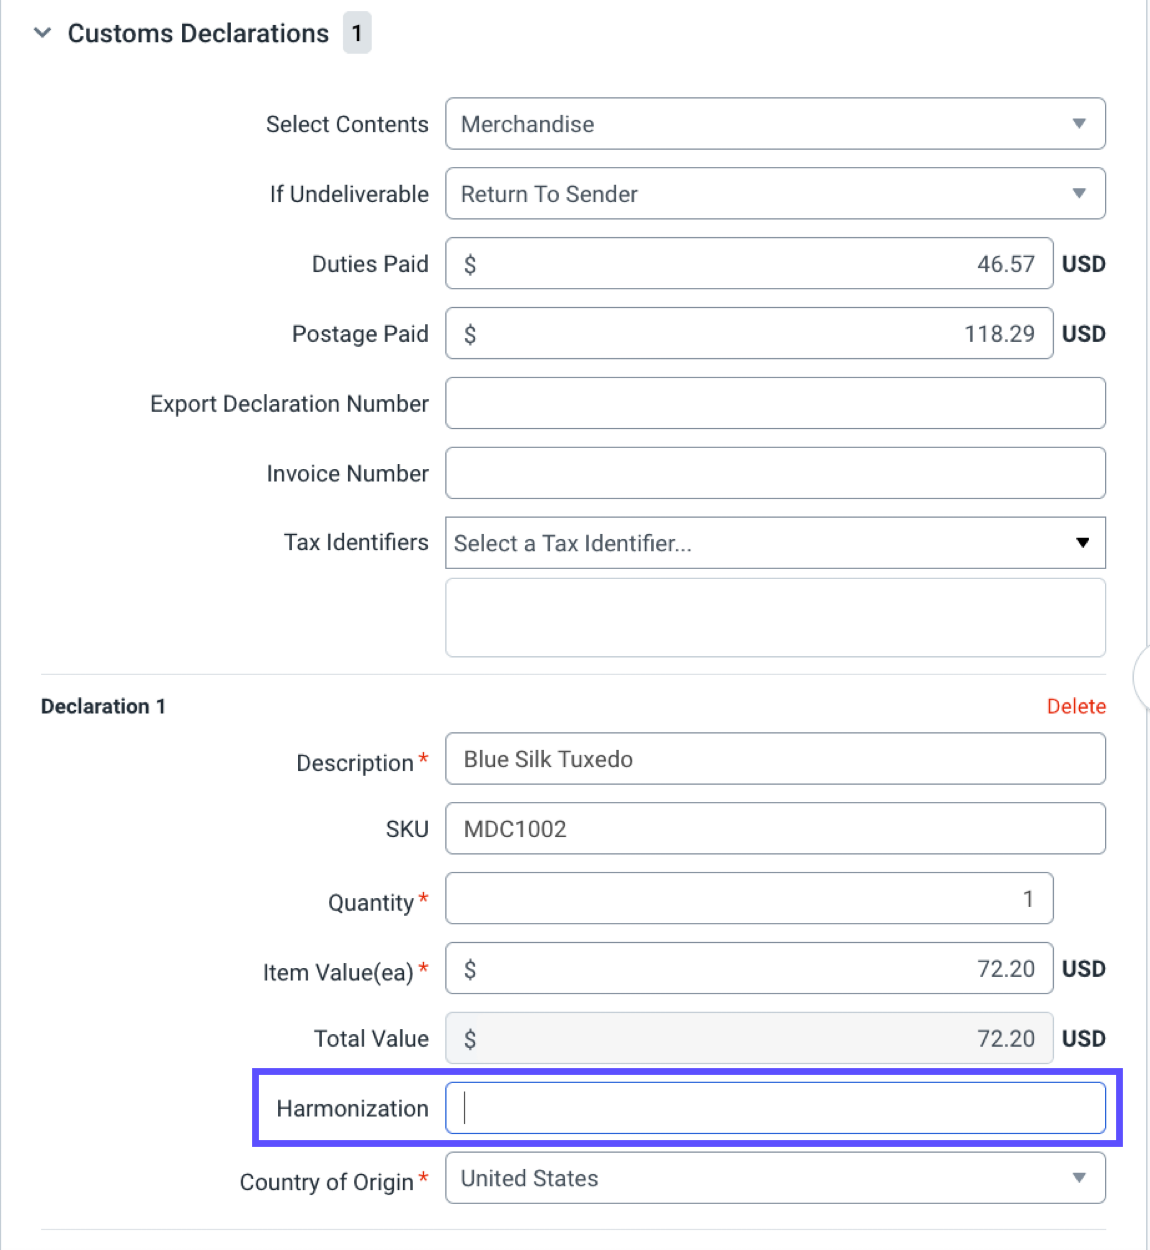
Task: Click the Customs Declarations count badge
Action: click(357, 32)
